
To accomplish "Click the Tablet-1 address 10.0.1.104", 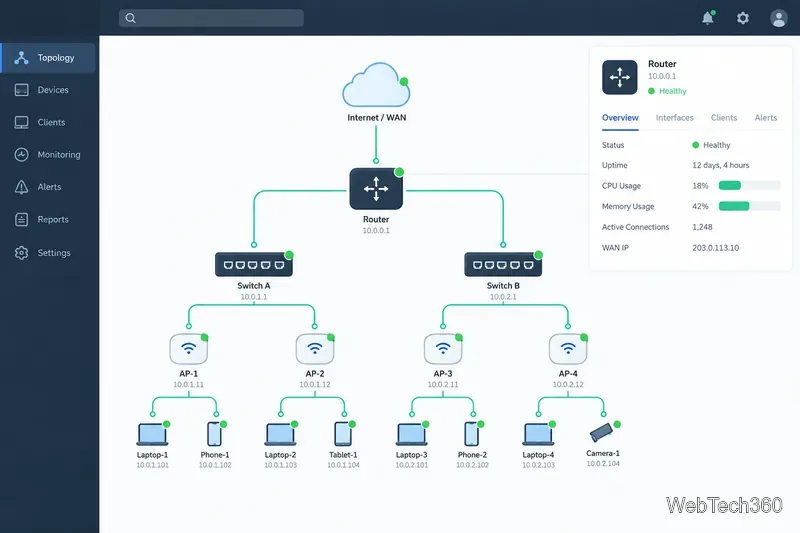I will tap(343, 465).
